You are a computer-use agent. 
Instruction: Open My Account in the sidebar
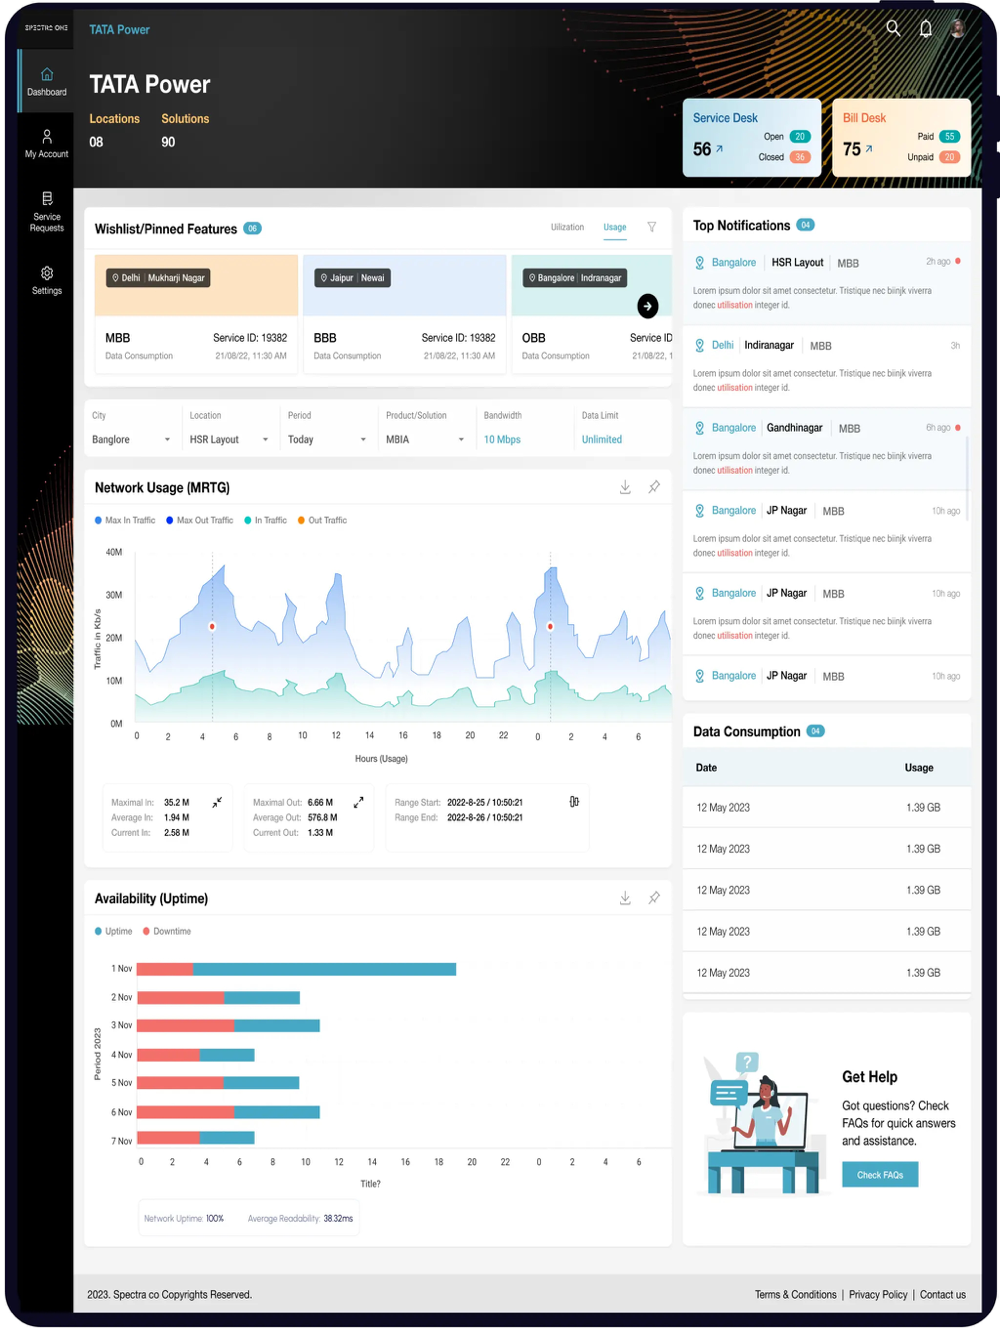coord(47,144)
